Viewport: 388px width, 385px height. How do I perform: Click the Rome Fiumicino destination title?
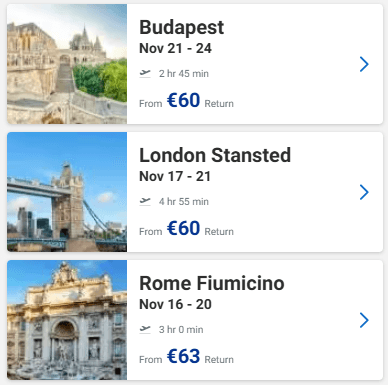pos(212,283)
